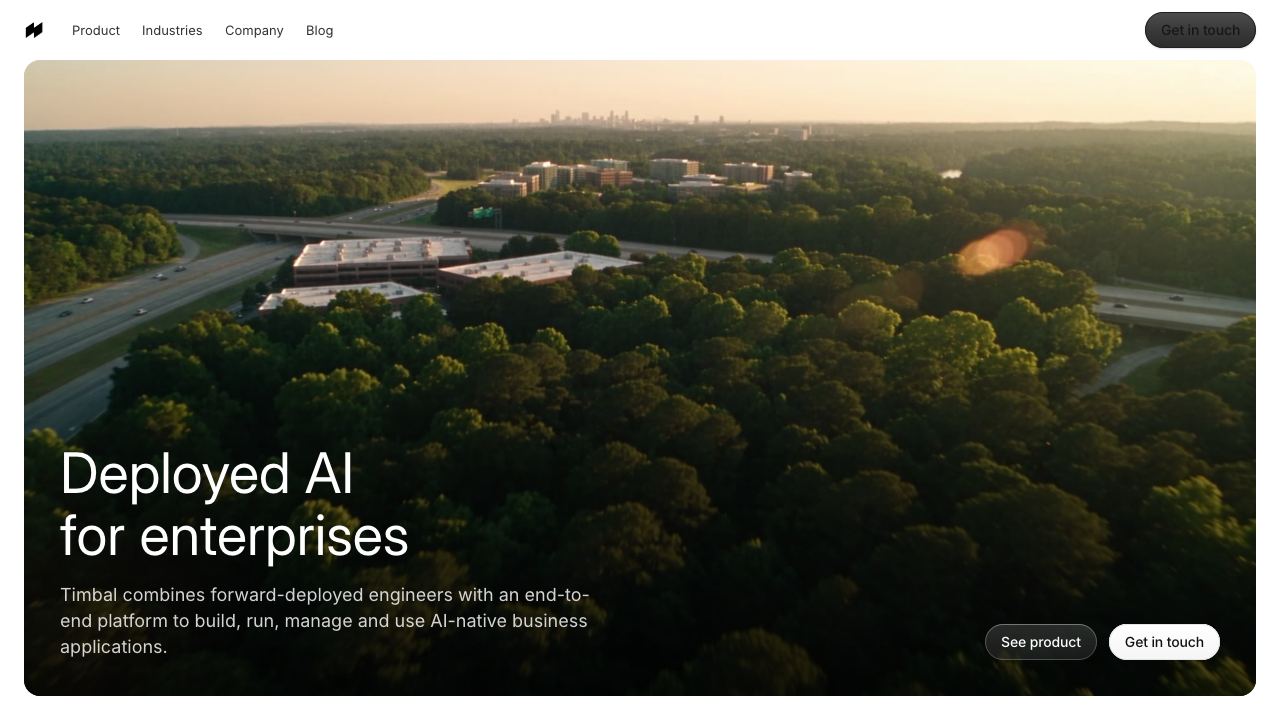This screenshot has height=720, width=1280.
Task: Go to the Blog page
Action: 320,31
